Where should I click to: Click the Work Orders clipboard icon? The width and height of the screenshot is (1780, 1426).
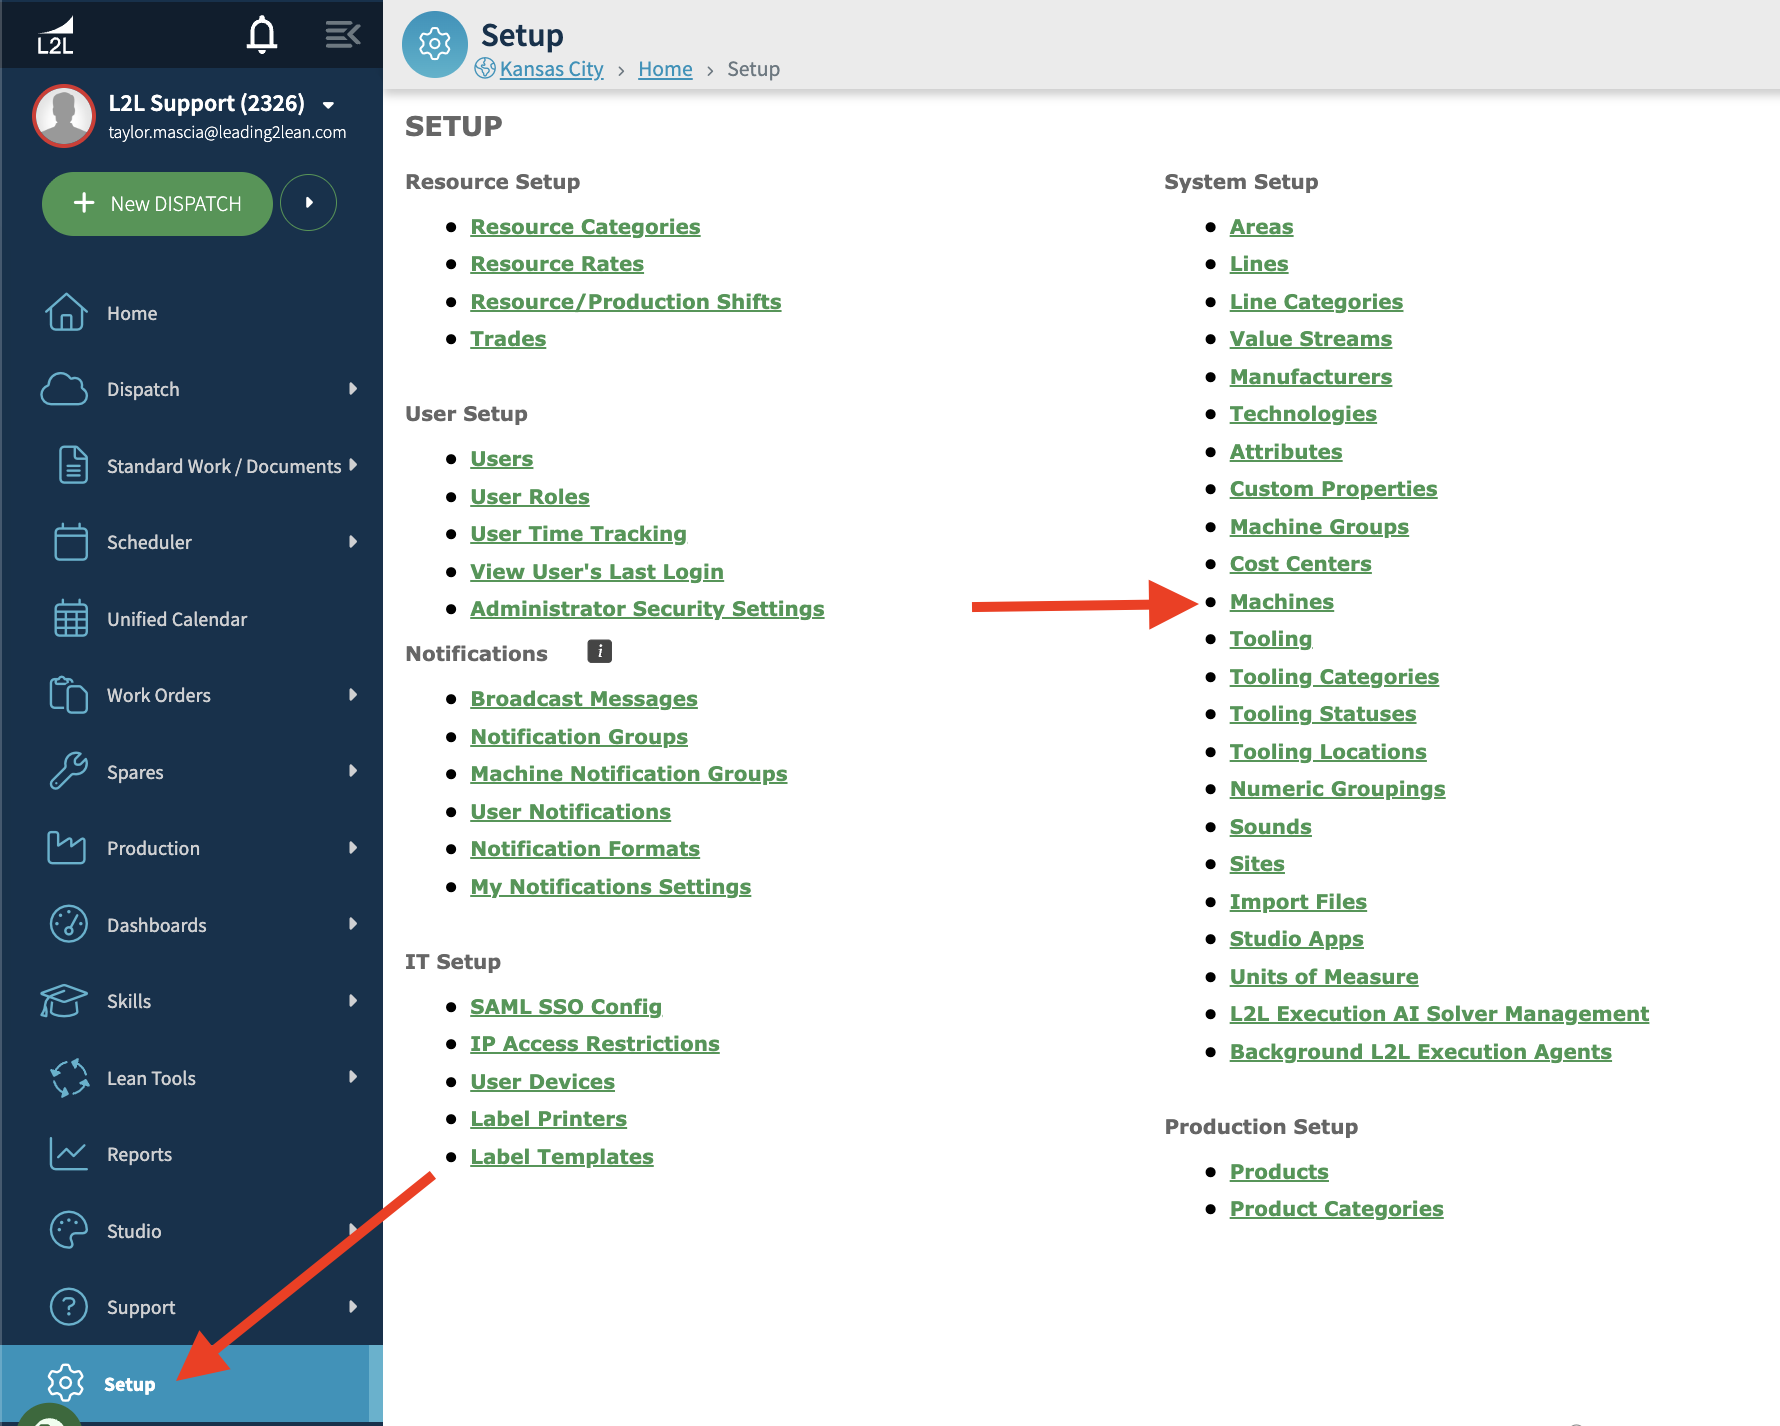68,695
